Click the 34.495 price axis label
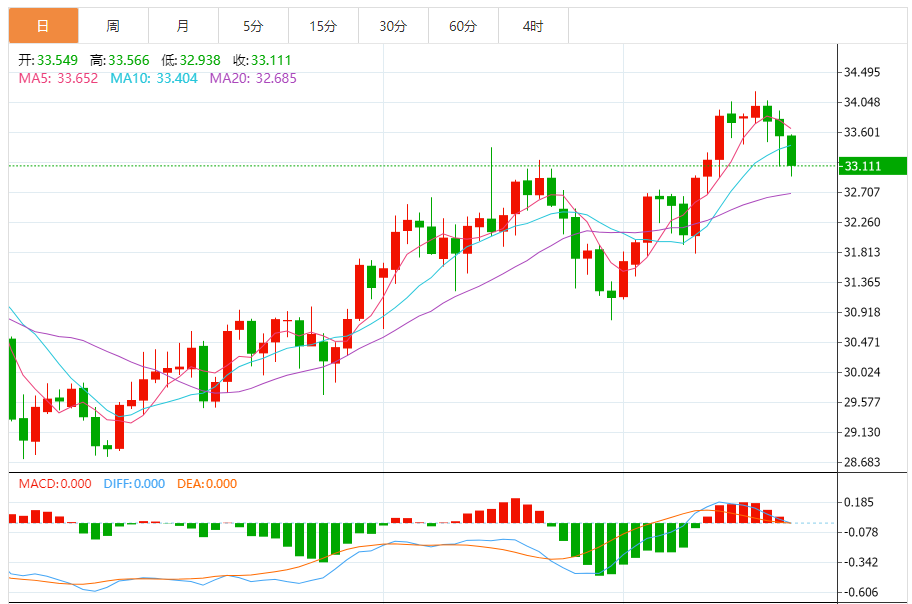This screenshot has height=604, width=912. coord(862,72)
